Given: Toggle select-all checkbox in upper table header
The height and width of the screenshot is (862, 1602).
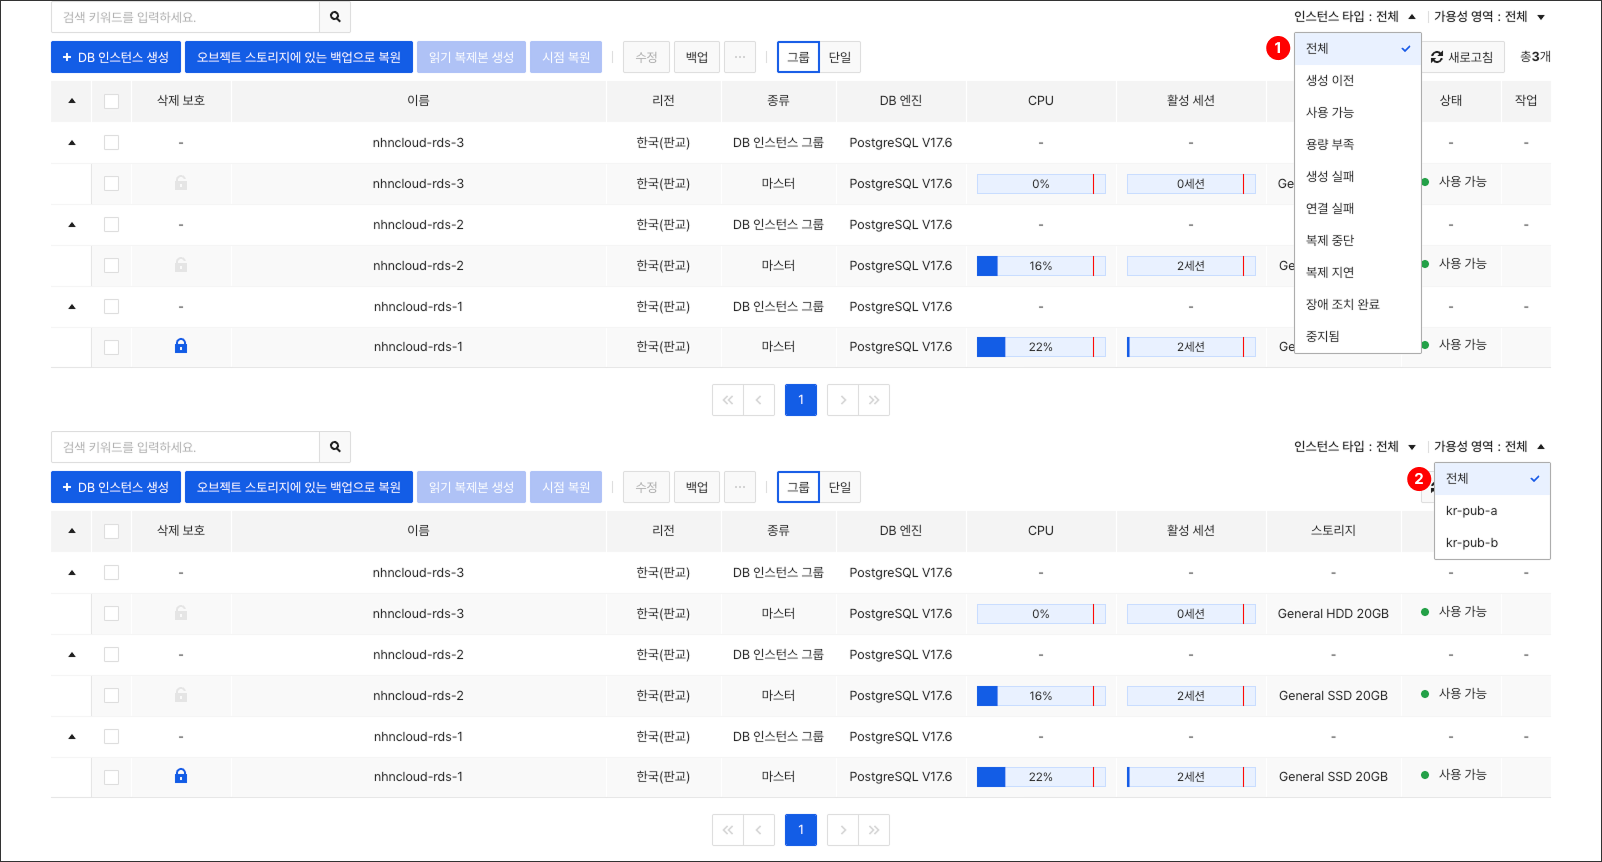Looking at the screenshot, I should coord(111,101).
